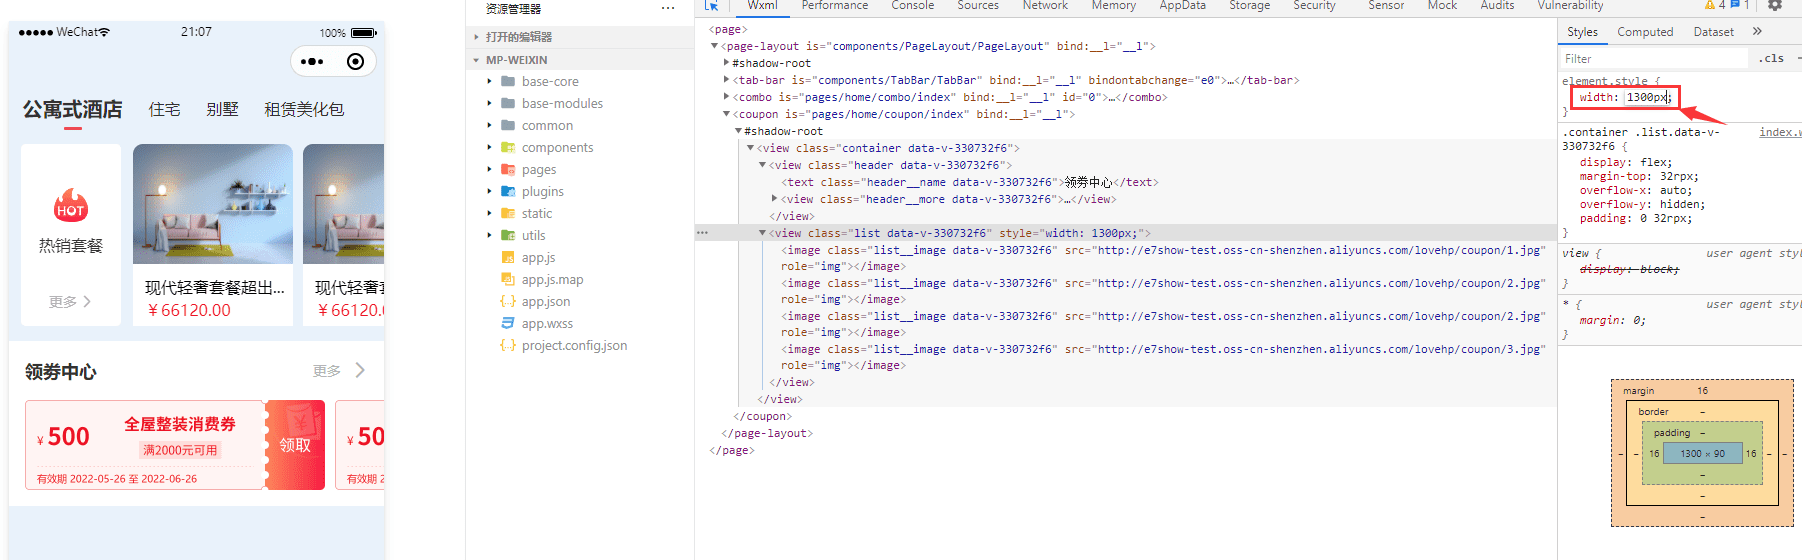
Task: Click 更多 under 热销套餐
Action: coord(70,301)
